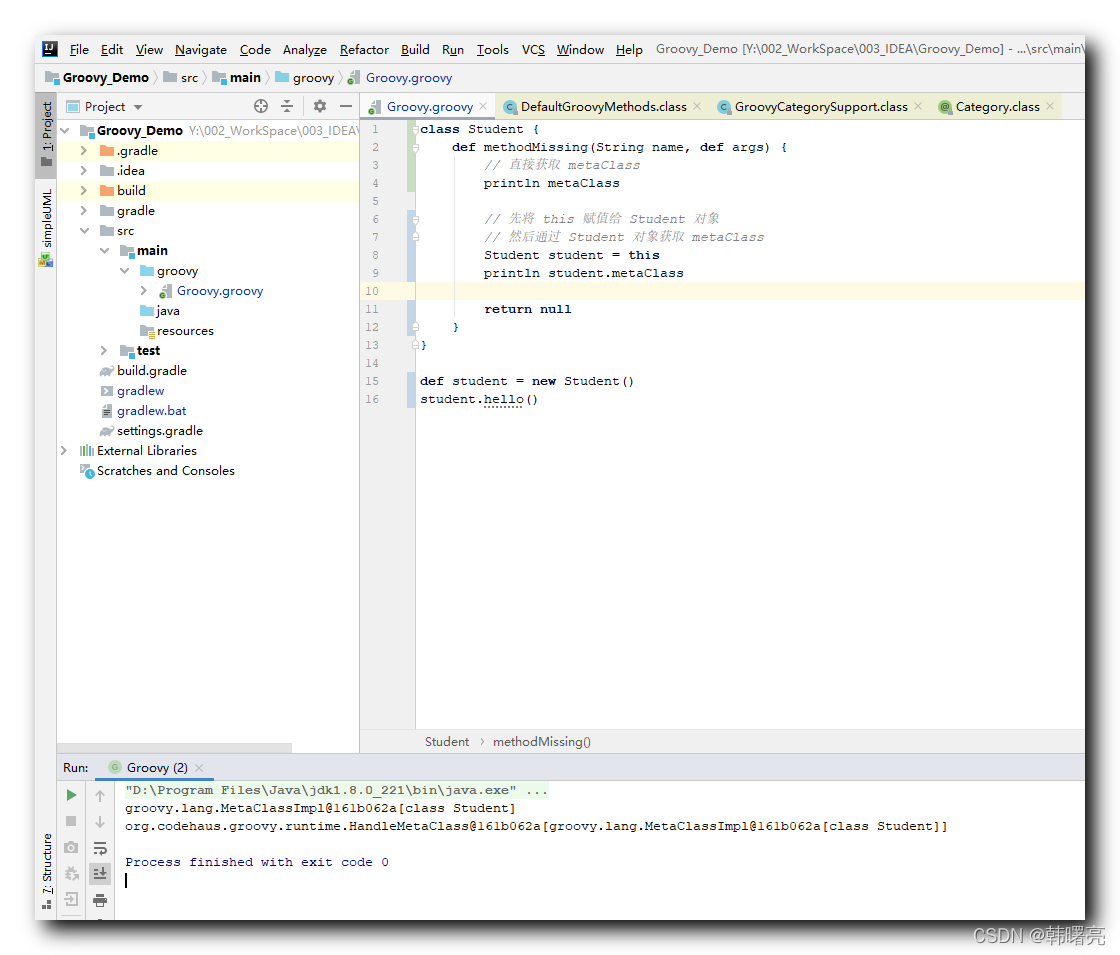The image size is (1120, 955).
Task: Open the 7: Structure side tab
Action: [x=47, y=871]
